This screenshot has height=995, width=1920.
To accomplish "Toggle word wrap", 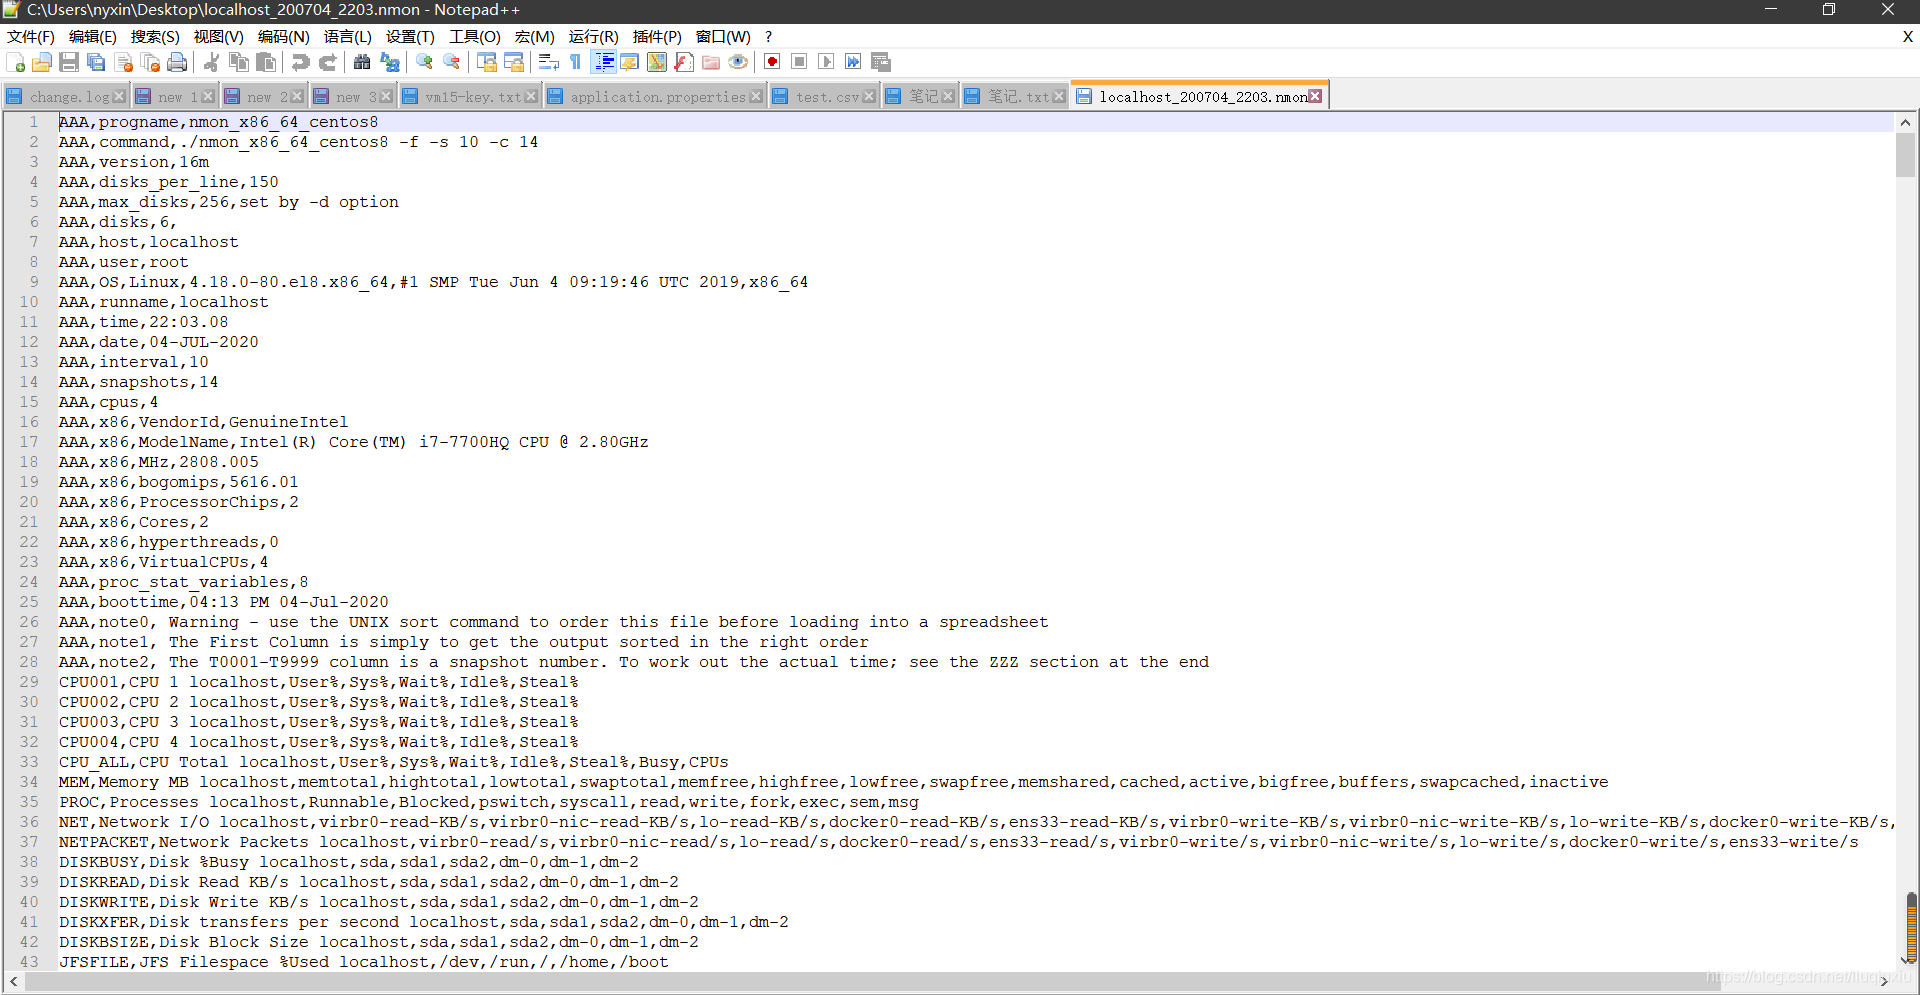I will click(x=549, y=62).
